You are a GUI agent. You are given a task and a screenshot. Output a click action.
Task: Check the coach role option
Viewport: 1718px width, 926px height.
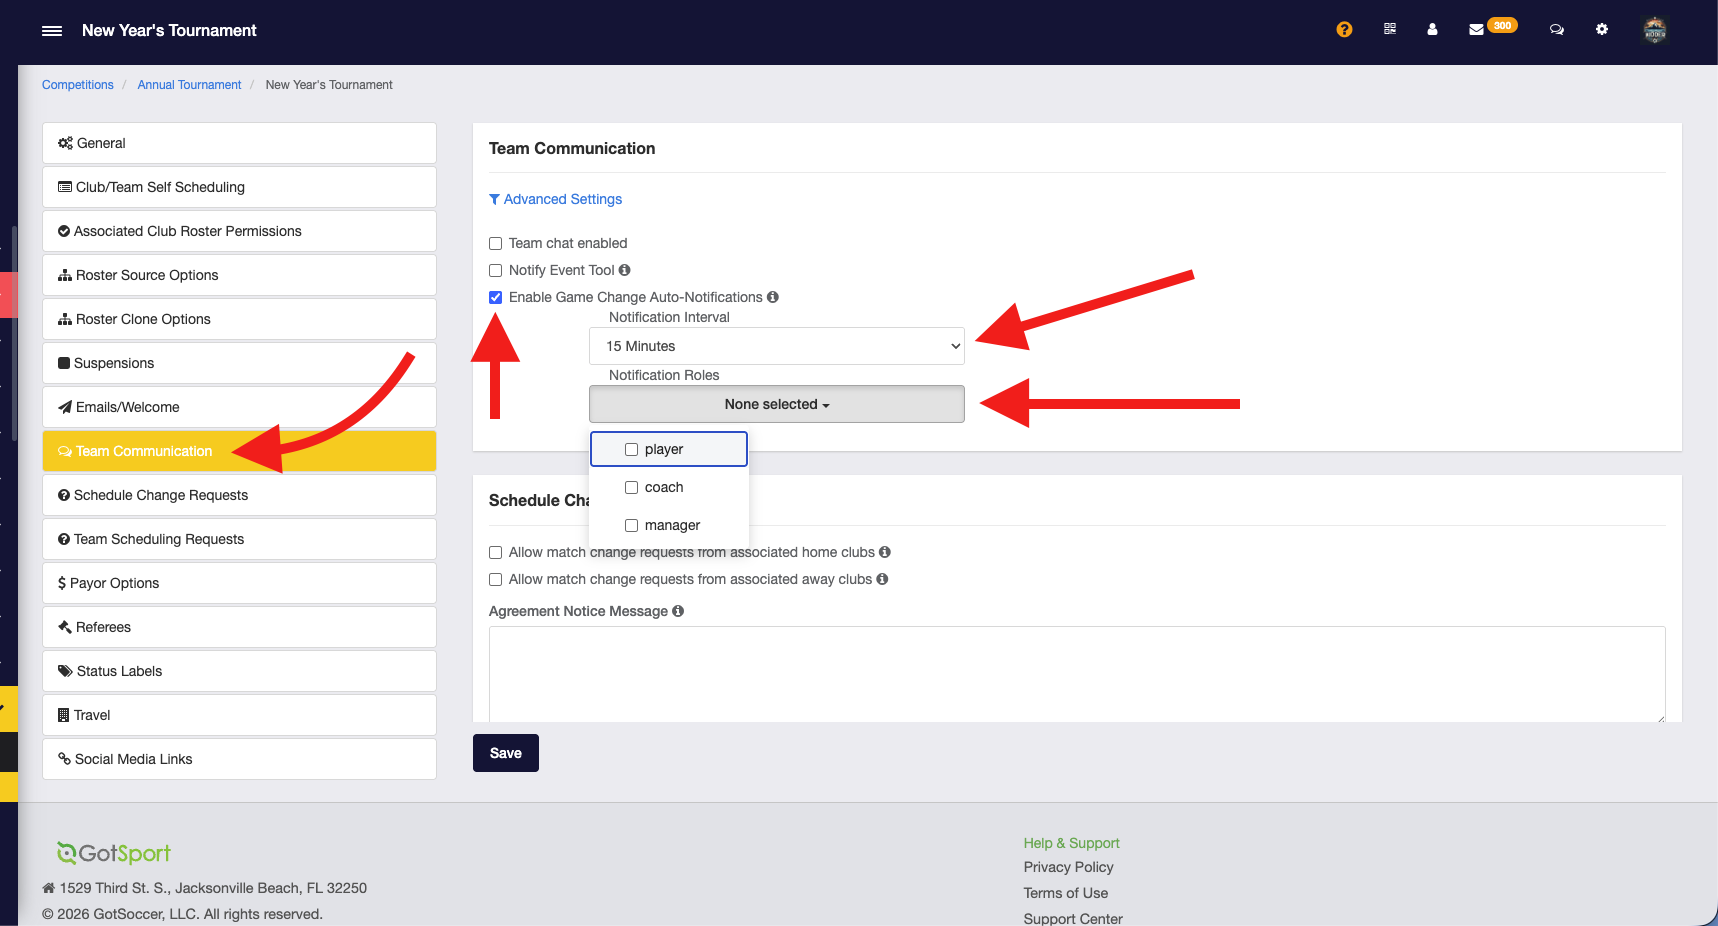pos(632,488)
